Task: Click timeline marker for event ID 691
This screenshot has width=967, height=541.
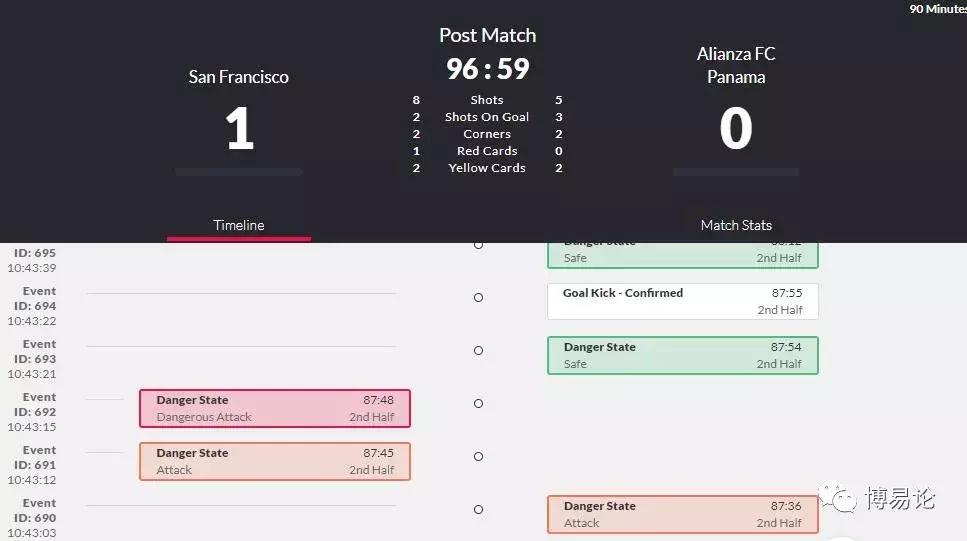Action: (478, 456)
